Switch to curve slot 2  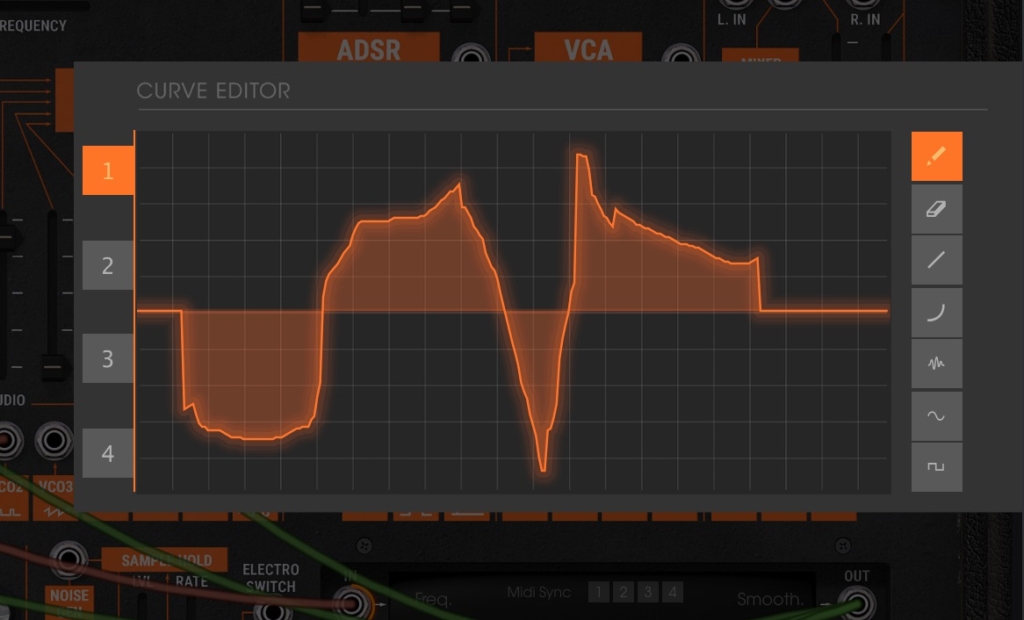click(x=108, y=265)
